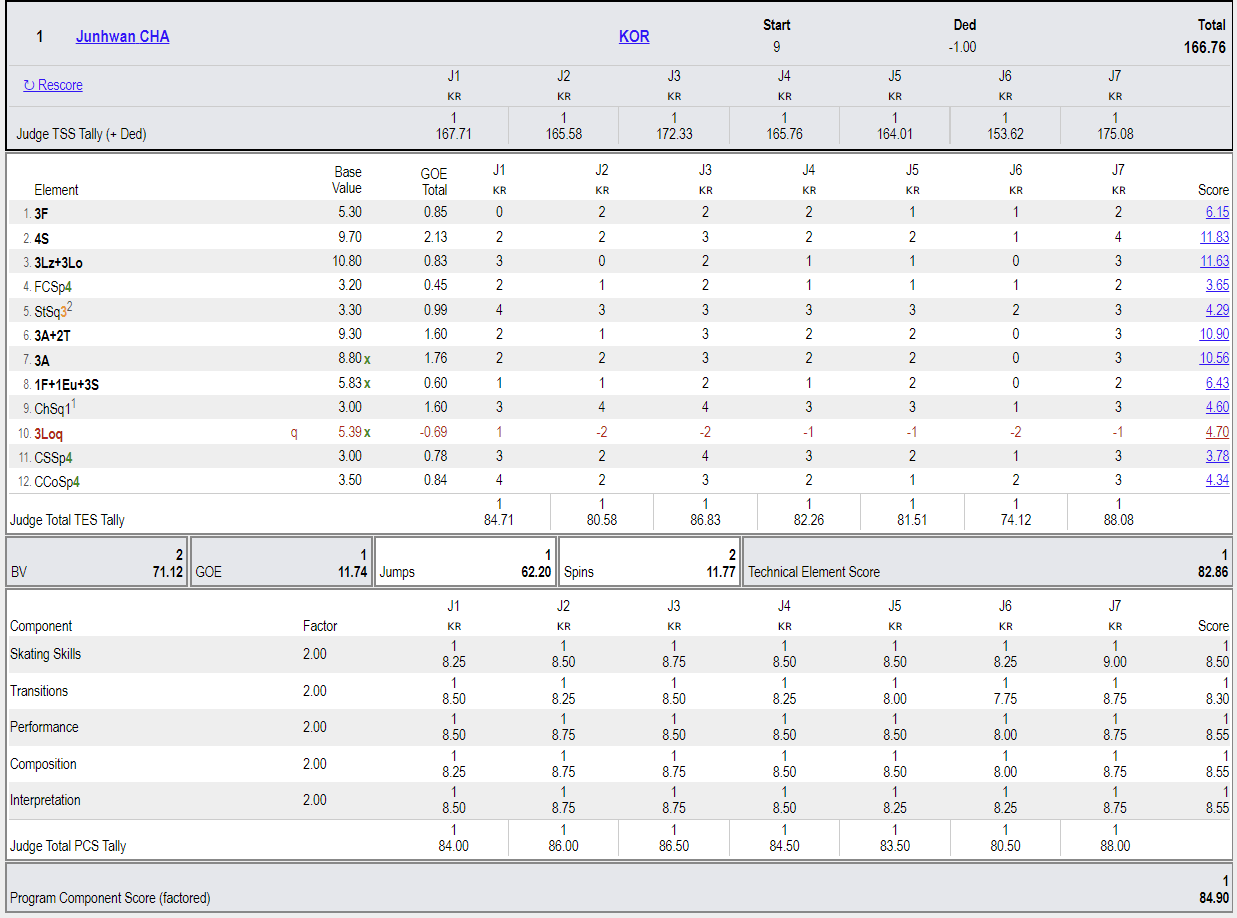Screen dimensions: 1237x918
Task: Open the 3Loq score 4.70
Action: (x=1217, y=432)
